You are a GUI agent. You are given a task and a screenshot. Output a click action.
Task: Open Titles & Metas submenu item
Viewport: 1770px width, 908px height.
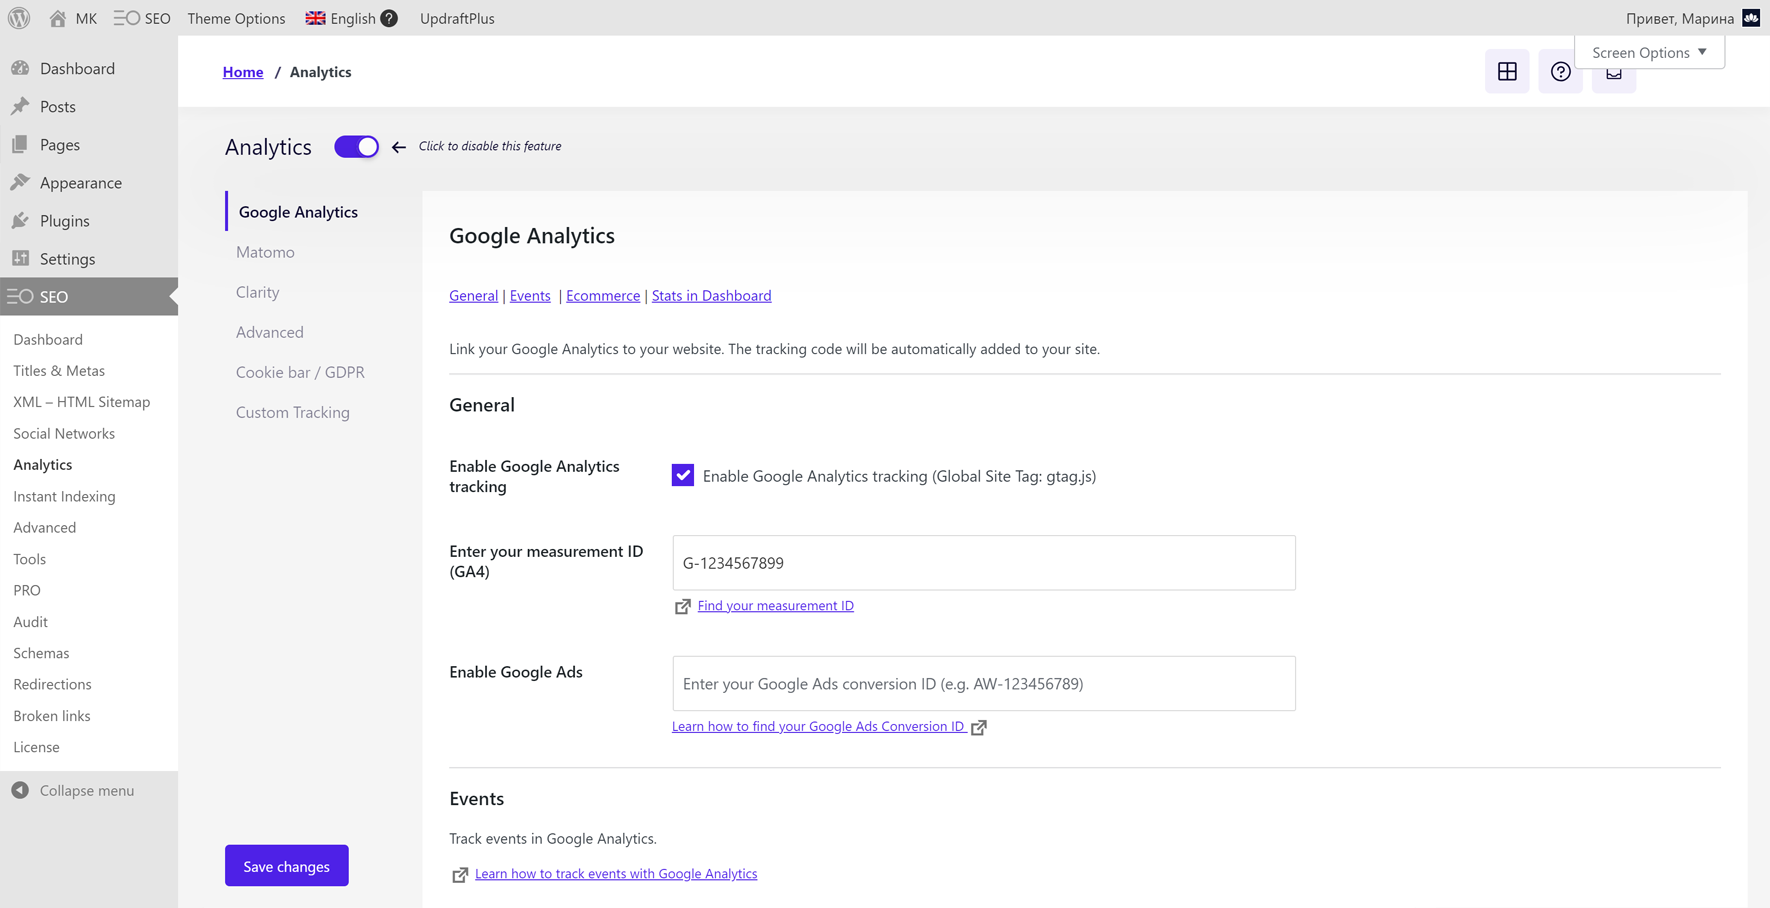59,370
